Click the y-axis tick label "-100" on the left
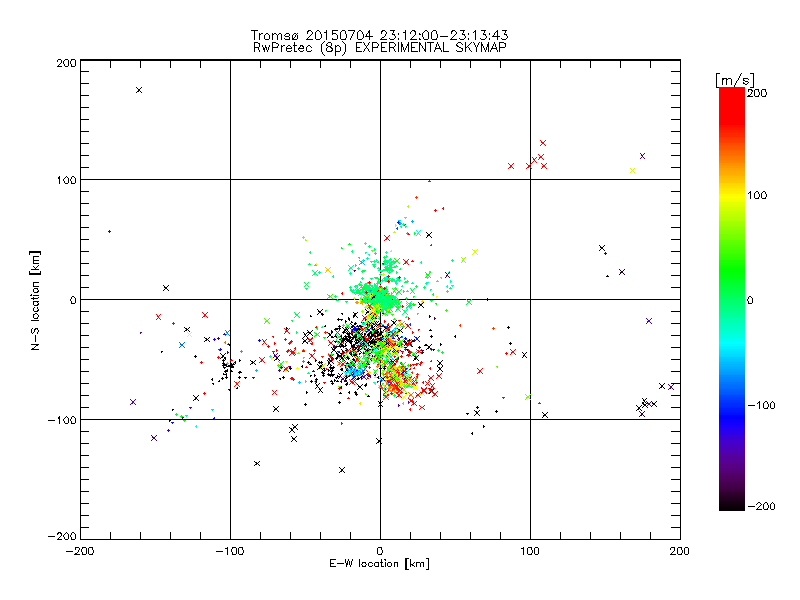 (62, 420)
